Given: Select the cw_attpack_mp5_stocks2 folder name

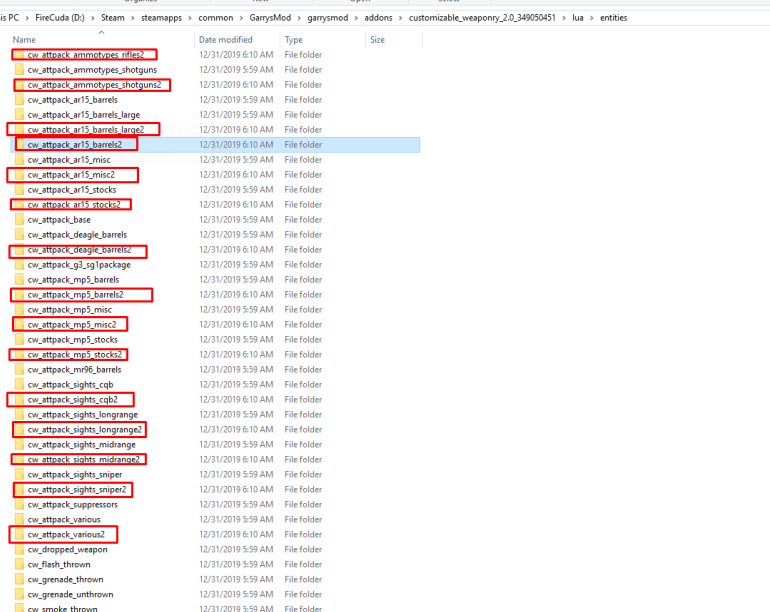Looking at the screenshot, I should [75, 354].
